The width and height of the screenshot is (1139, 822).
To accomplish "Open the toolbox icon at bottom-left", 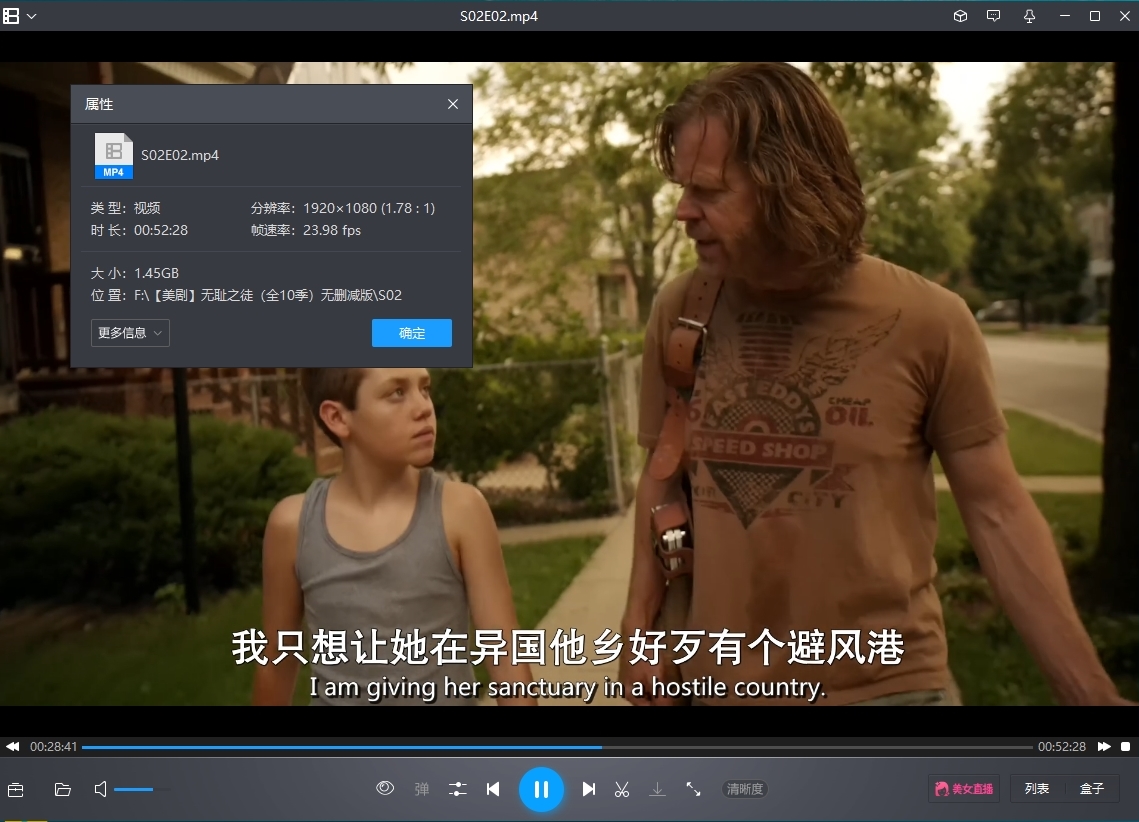I will click(x=15, y=789).
